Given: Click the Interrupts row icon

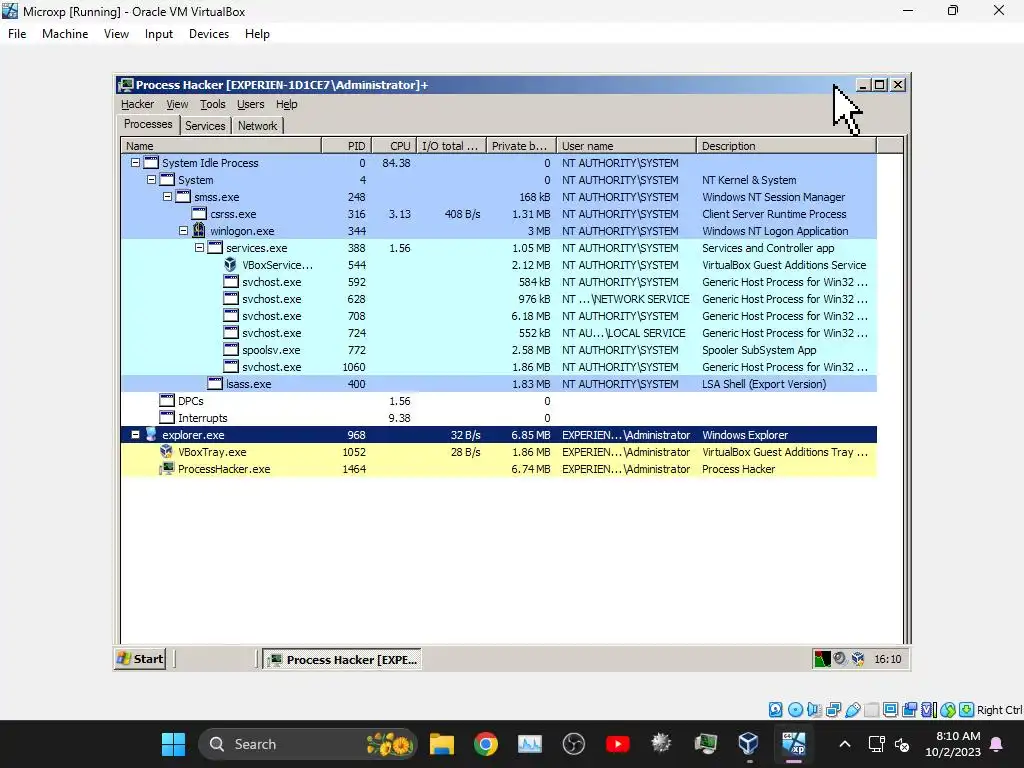Looking at the screenshot, I should 167,417.
